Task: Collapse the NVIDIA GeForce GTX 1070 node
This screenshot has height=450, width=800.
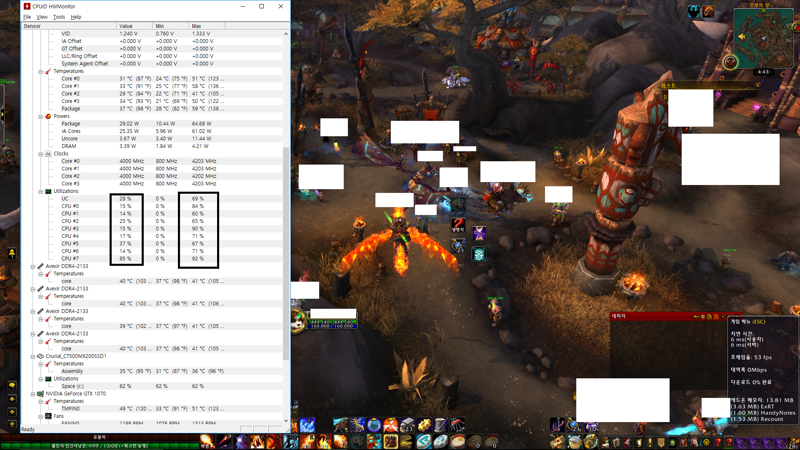Action: (33, 394)
